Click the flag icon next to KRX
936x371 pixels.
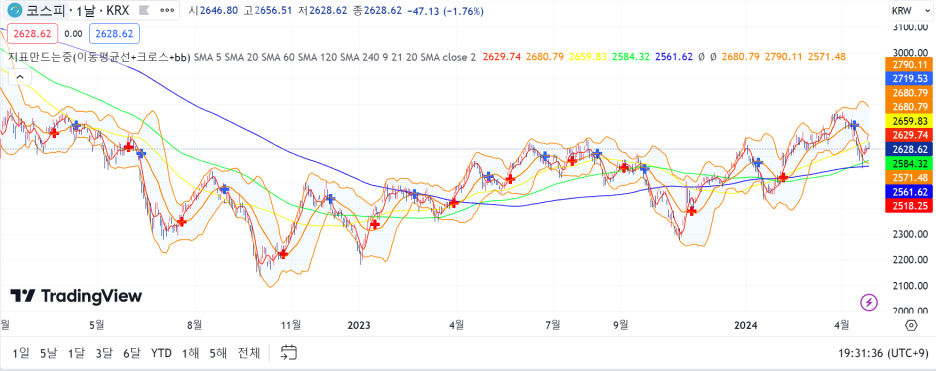tap(143, 11)
